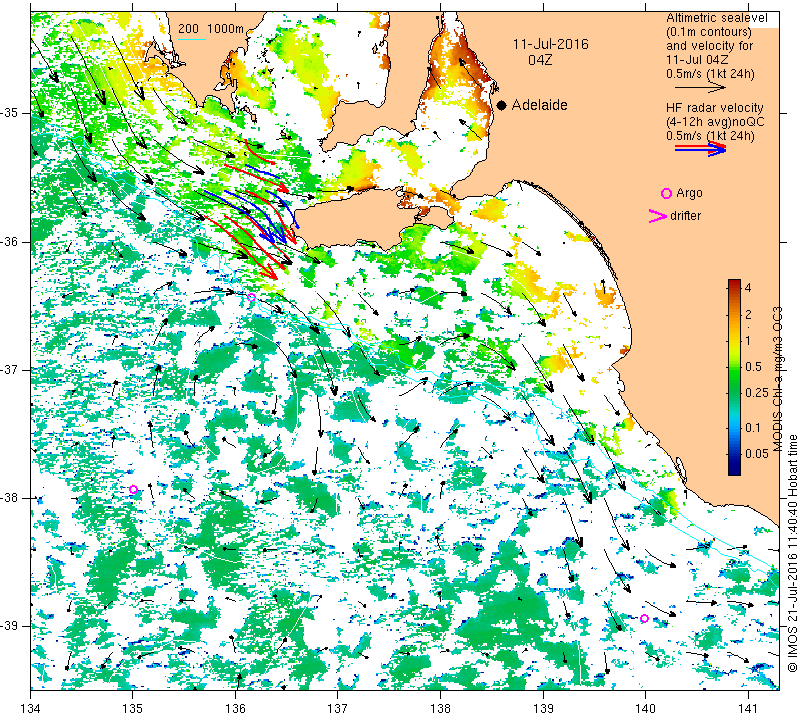Image resolution: width=800 pixels, height=720 pixels.
Task: Click the "11-Jul-2016" date label
Action: [551, 44]
